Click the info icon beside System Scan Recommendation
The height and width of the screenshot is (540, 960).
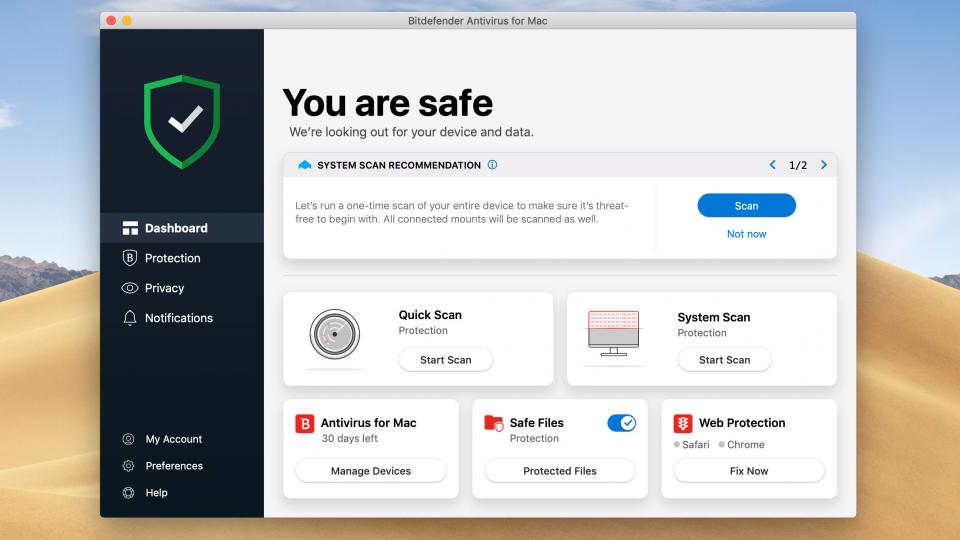point(492,165)
